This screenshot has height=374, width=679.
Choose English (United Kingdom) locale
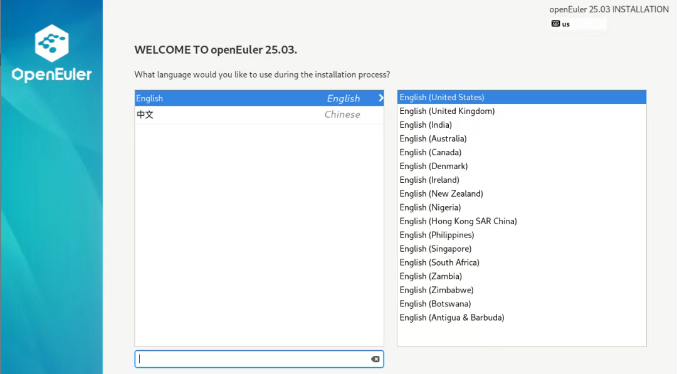(x=521, y=111)
